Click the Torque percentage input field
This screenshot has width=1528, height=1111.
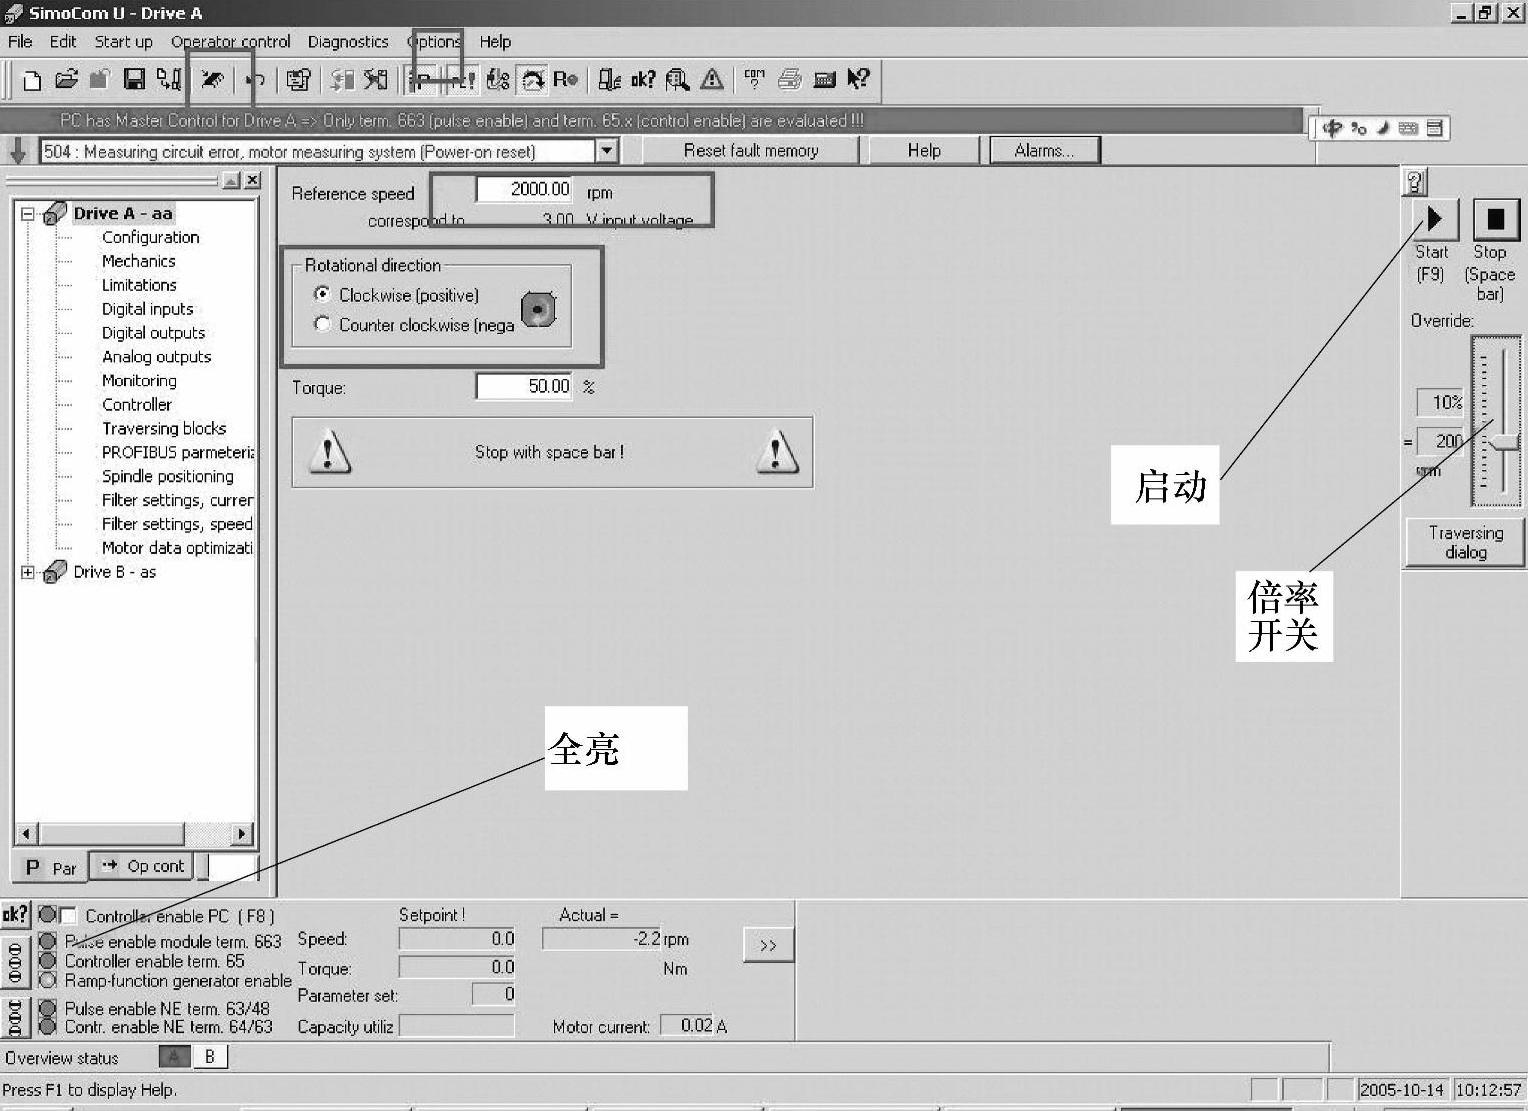coord(524,386)
